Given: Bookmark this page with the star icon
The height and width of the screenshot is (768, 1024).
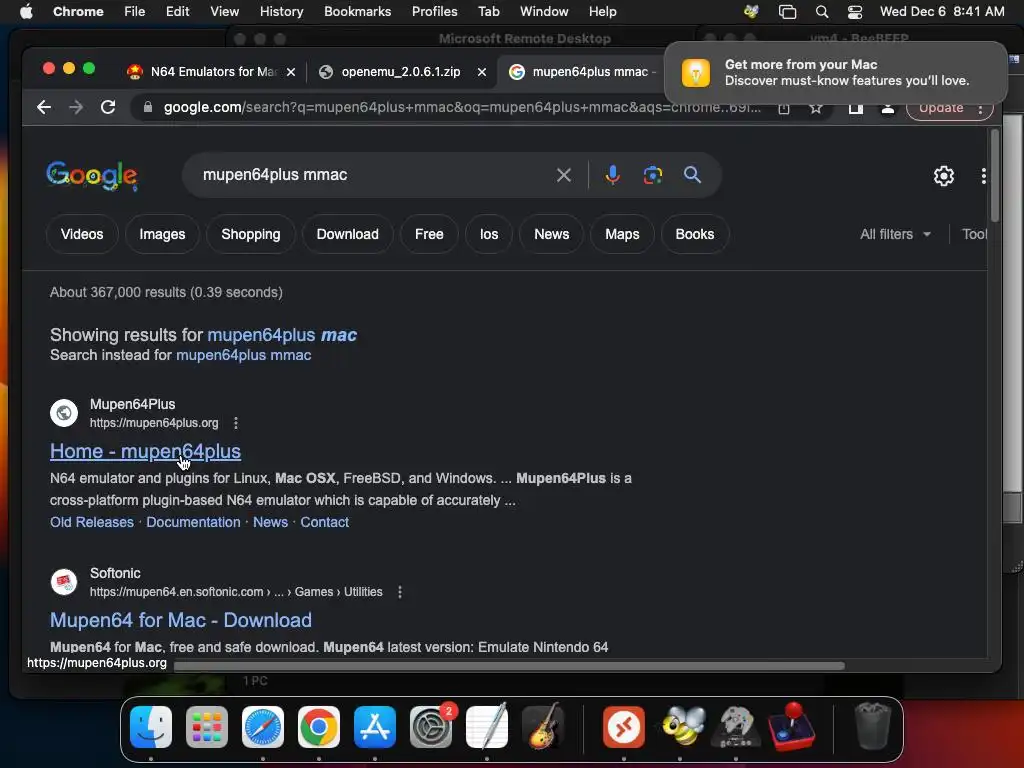Looking at the screenshot, I should (x=816, y=108).
